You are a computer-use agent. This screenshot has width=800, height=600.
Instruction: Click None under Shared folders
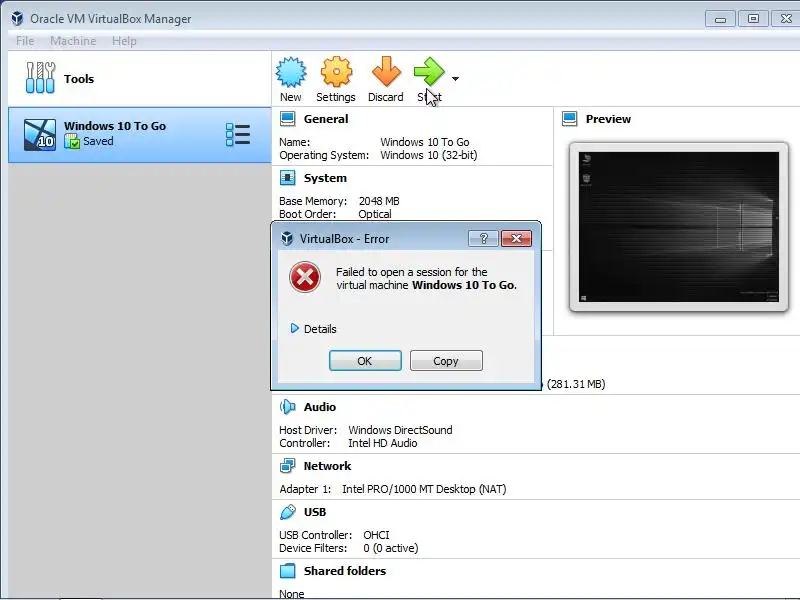(x=292, y=594)
